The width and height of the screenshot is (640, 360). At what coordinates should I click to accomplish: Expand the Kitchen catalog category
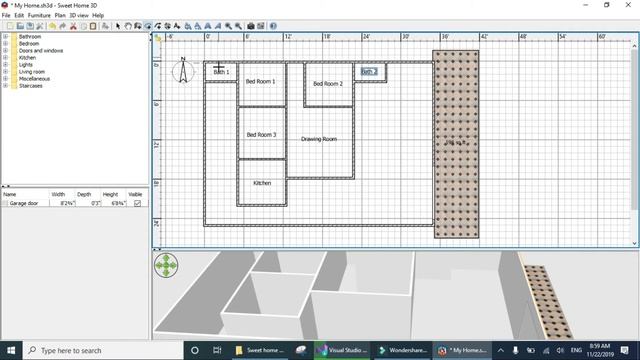pyautogui.click(x=5, y=58)
